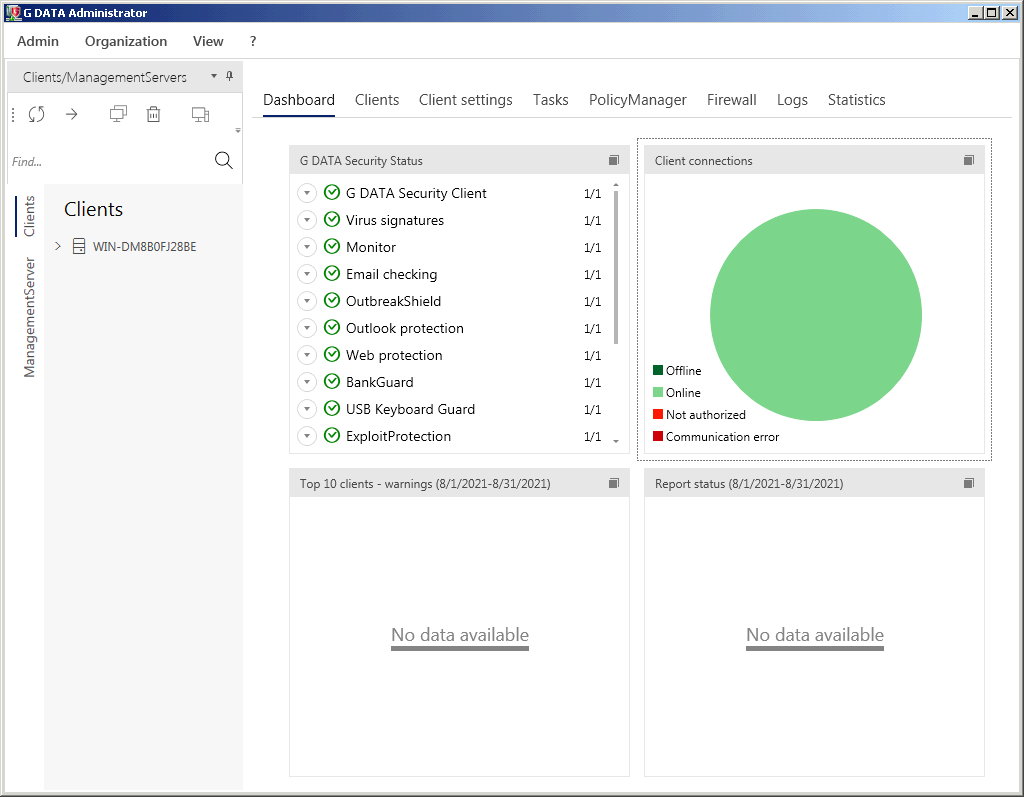Open dropdown next to Web protection
The height and width of the screenshot is (797, 1024).
(x=306, y=355)
